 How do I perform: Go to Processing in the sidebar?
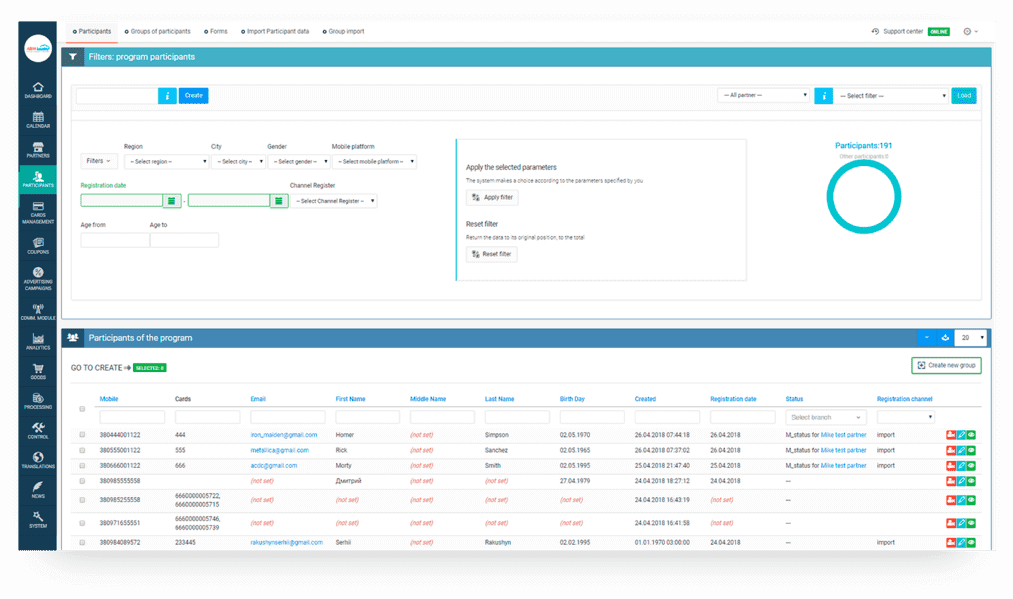pyautogui.click(x=38, y=401)
